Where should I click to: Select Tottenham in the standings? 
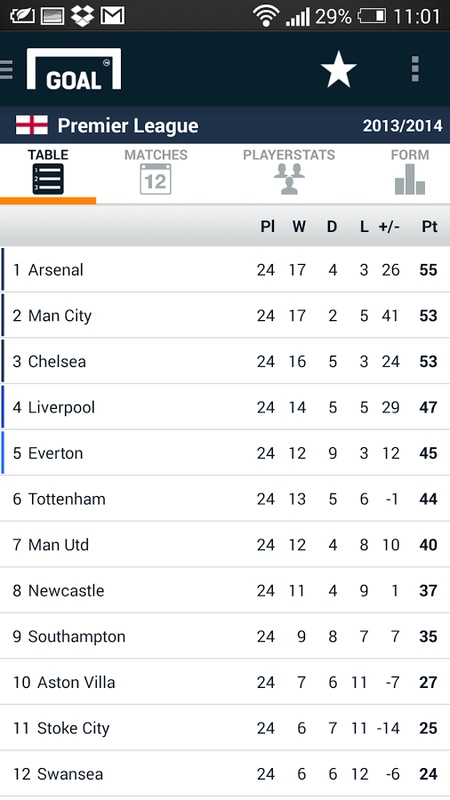[x=225, y=498]
